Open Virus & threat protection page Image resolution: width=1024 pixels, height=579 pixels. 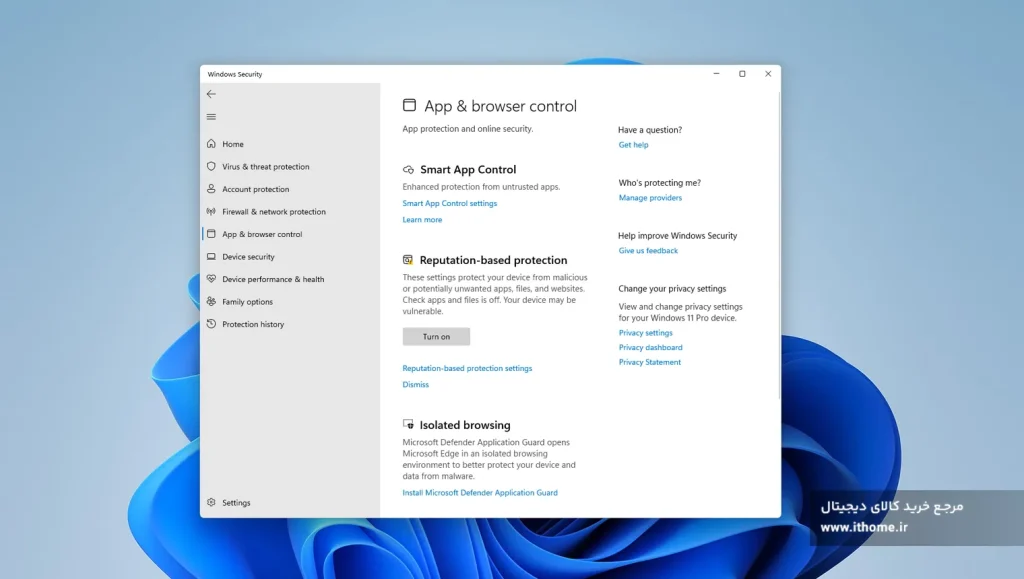pyautogui.click(x=266, y=166)
